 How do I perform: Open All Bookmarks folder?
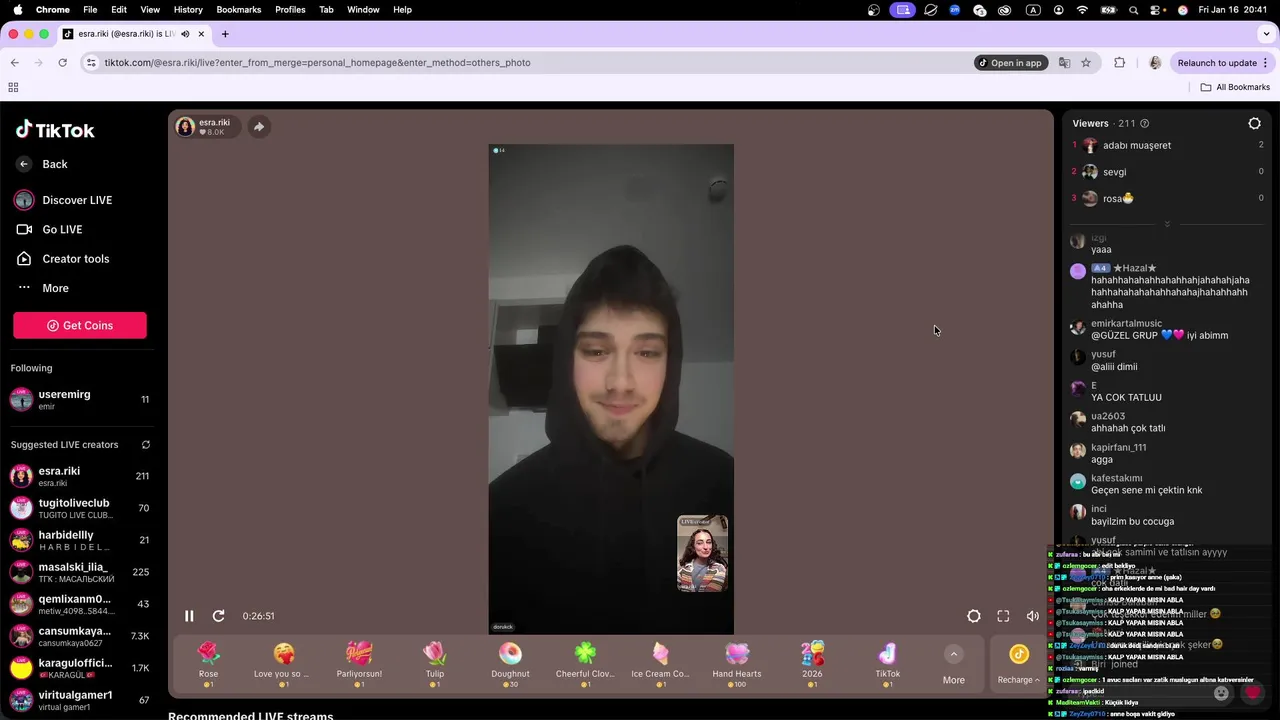[1235, 87]
